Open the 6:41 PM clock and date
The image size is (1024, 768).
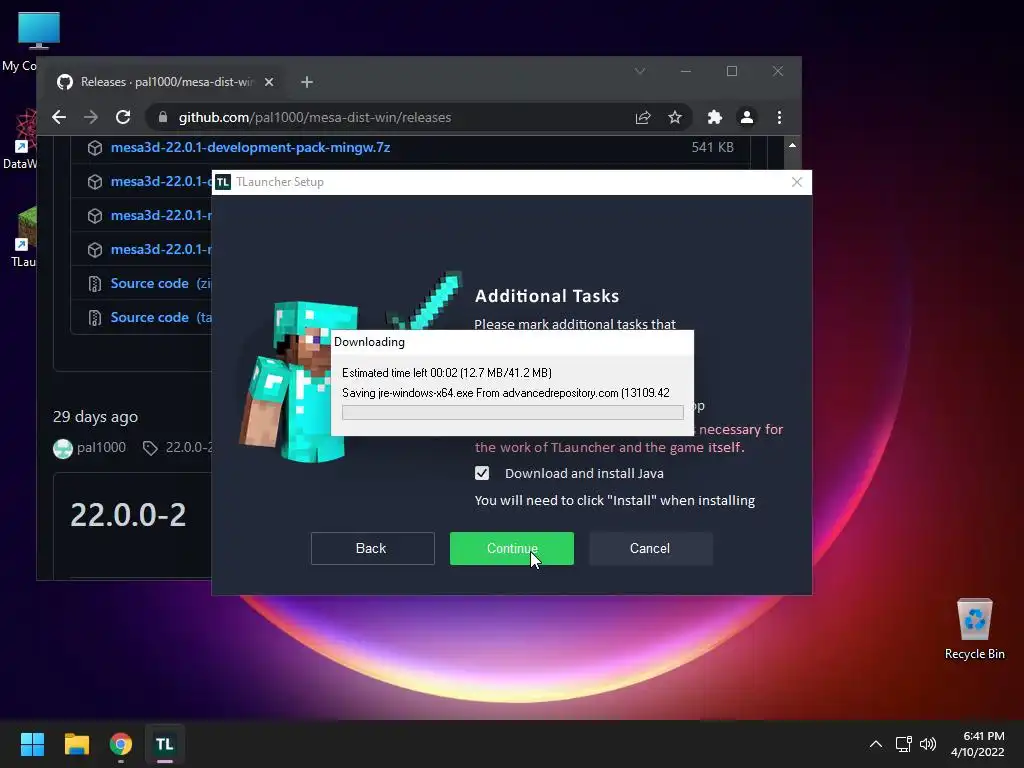(x=978, y=744)
